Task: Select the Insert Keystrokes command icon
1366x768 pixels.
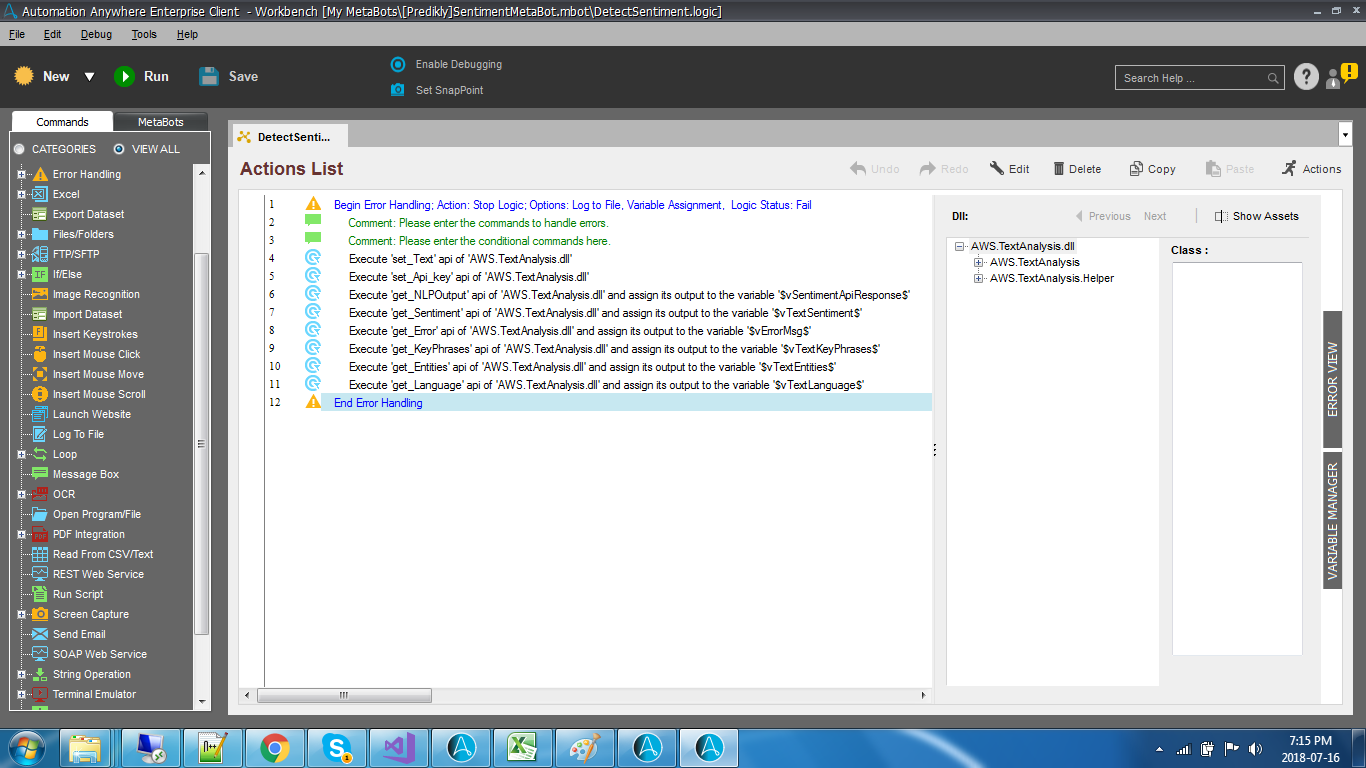Action: tap(39, 334)
